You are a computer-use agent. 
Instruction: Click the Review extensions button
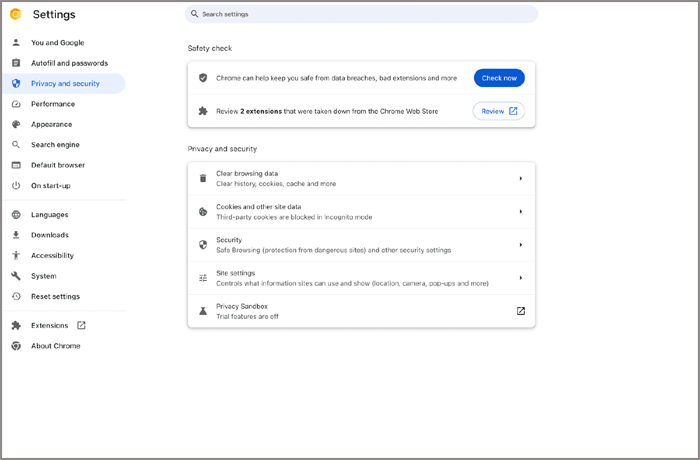499,111
